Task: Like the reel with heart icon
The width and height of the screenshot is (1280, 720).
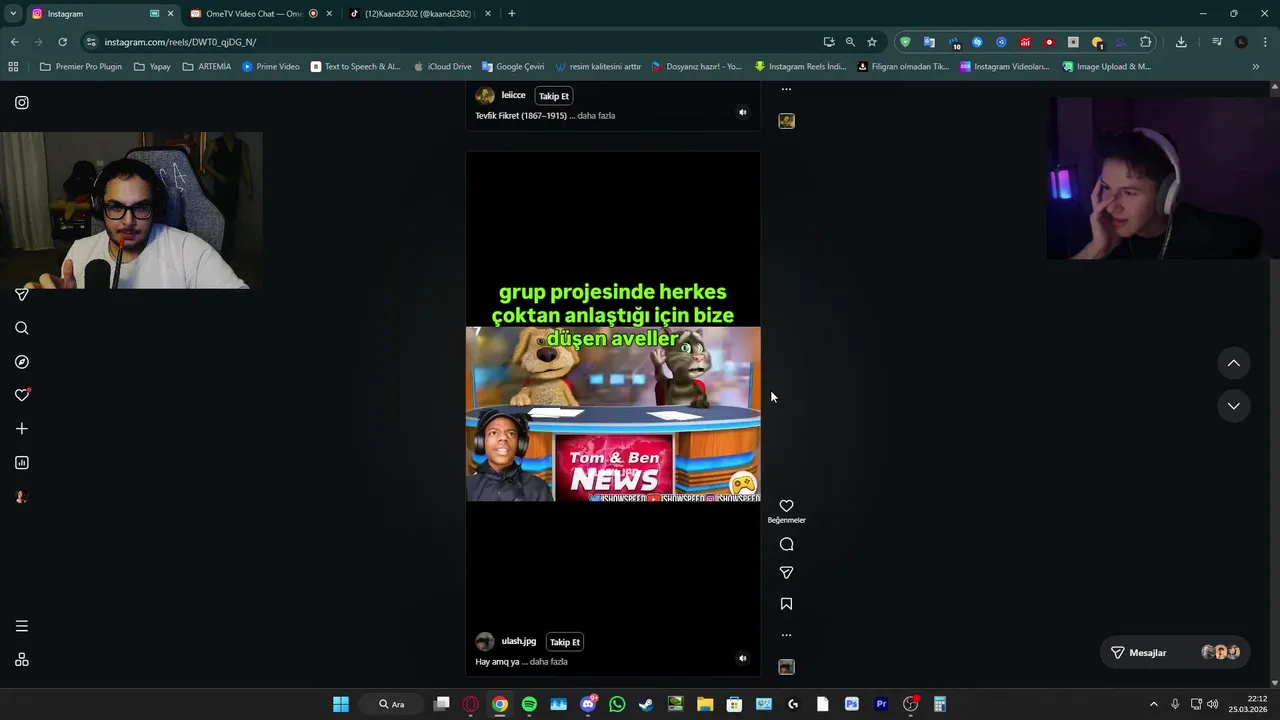Action: click(786, 506)
